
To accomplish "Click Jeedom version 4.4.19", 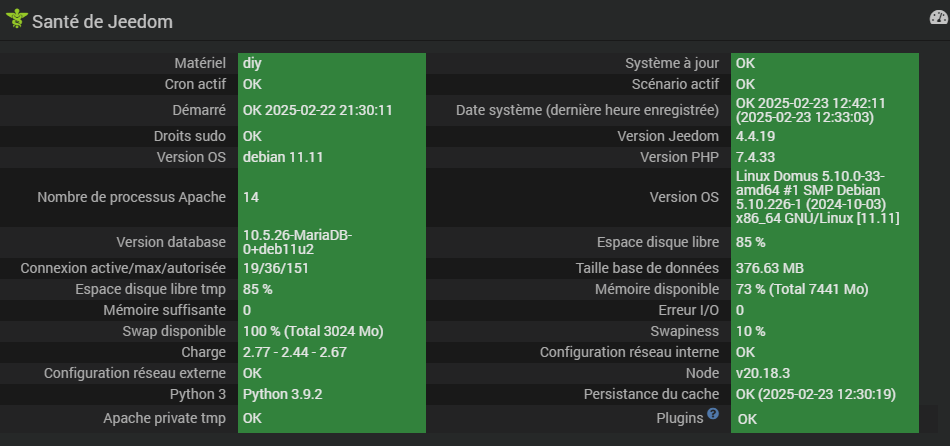I will pos(756,136).
